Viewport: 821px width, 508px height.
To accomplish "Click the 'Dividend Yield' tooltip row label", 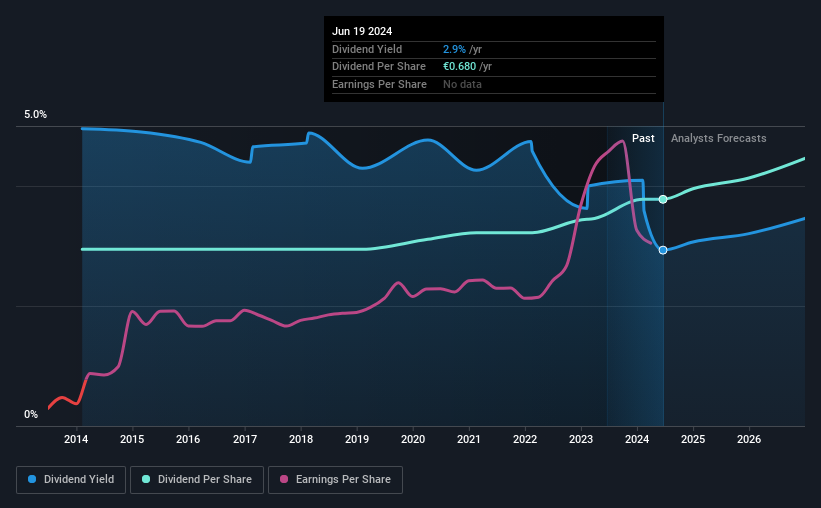I will (367, 49).
